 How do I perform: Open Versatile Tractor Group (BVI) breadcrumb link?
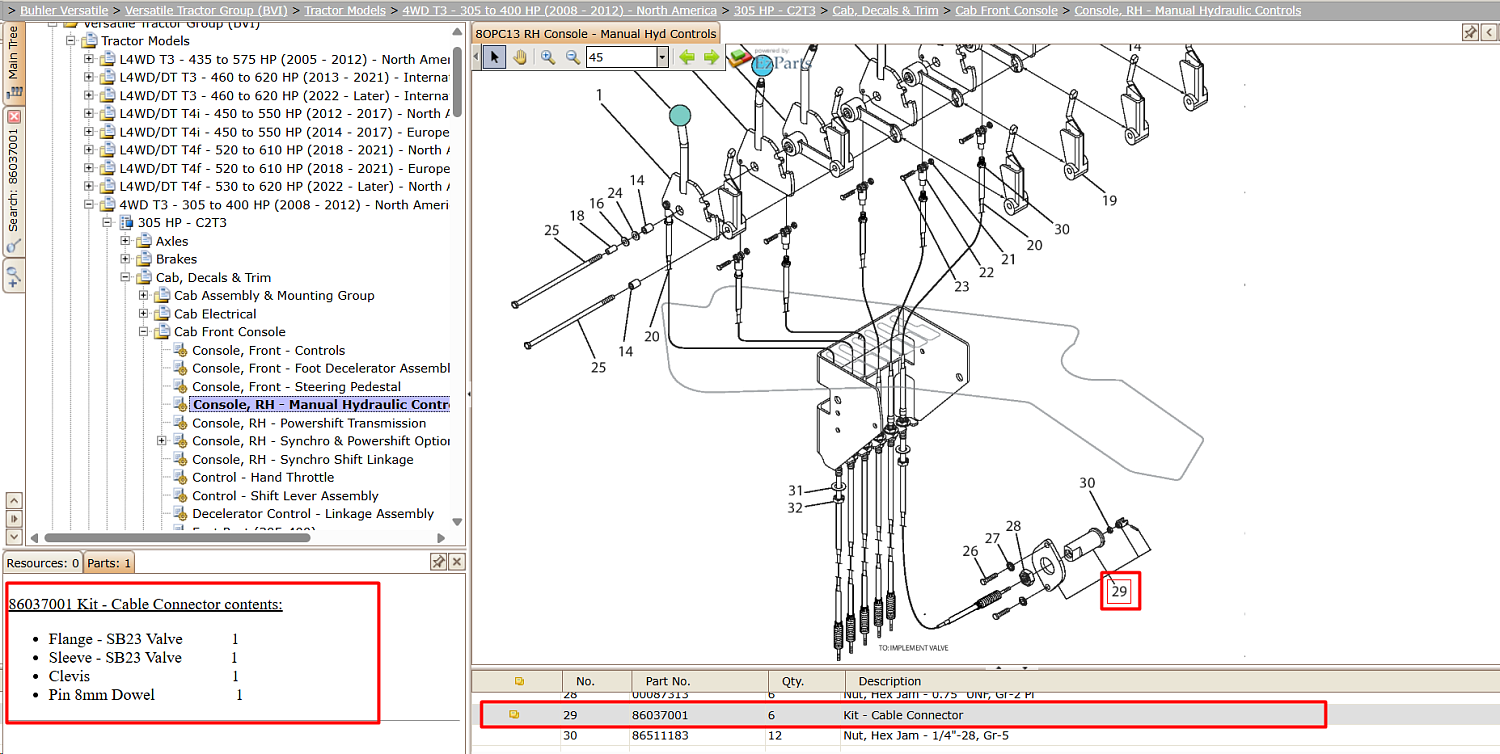pyautogui.click(x=206, y=10)
